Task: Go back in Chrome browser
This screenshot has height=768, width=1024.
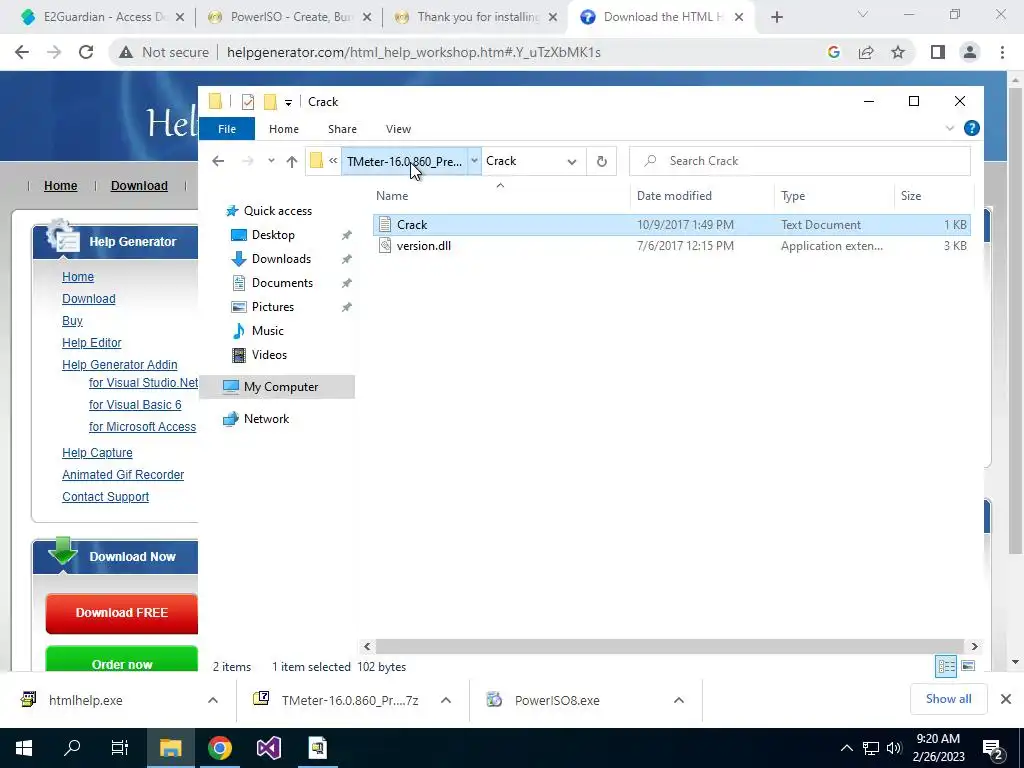Action: (x=22, y=52)
